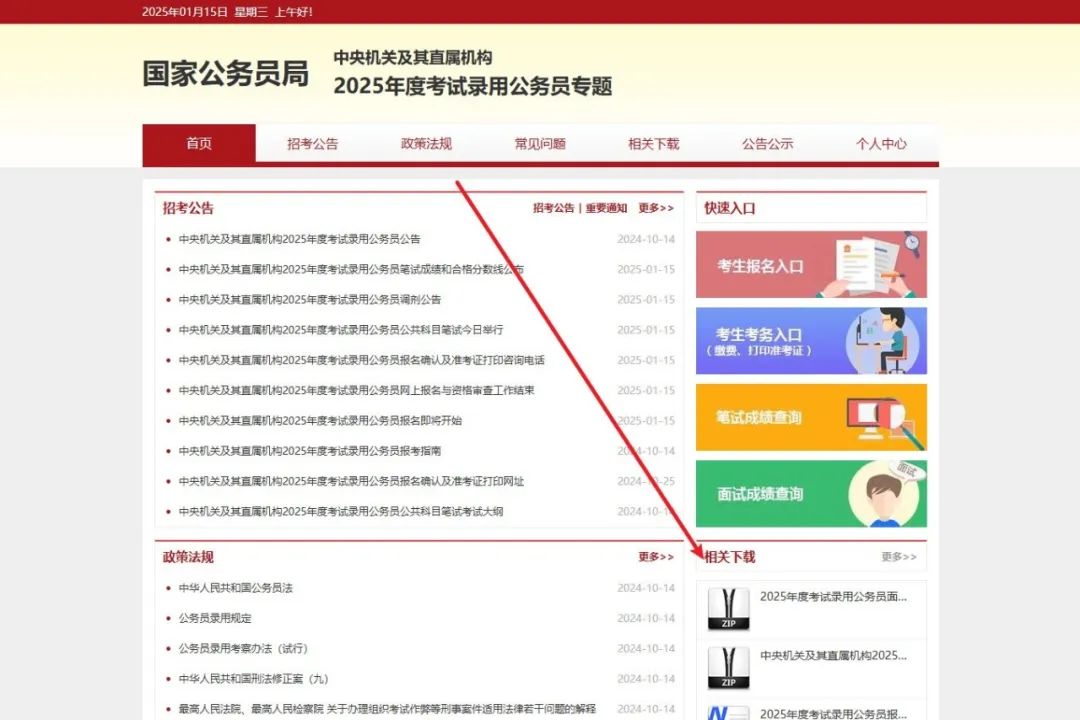The width and height of the screenshot is (1080, 720).
Task: Click the 国家公务员局 site logo title
Action: [225, 74]
